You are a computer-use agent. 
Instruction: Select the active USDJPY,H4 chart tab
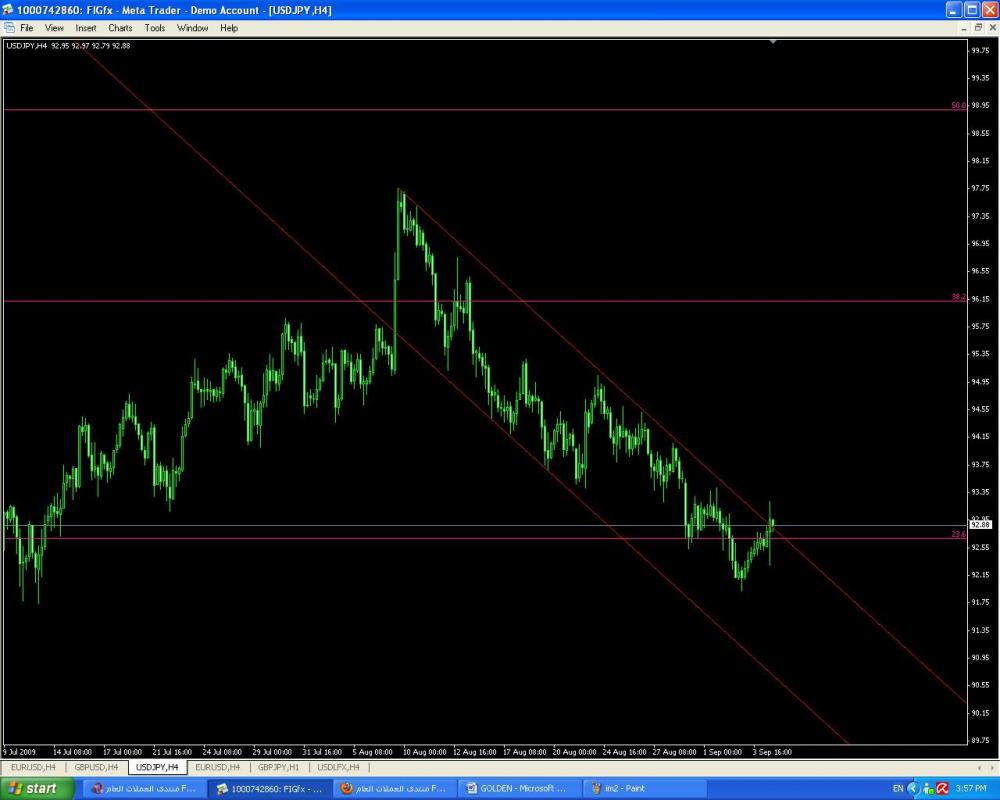157,767
